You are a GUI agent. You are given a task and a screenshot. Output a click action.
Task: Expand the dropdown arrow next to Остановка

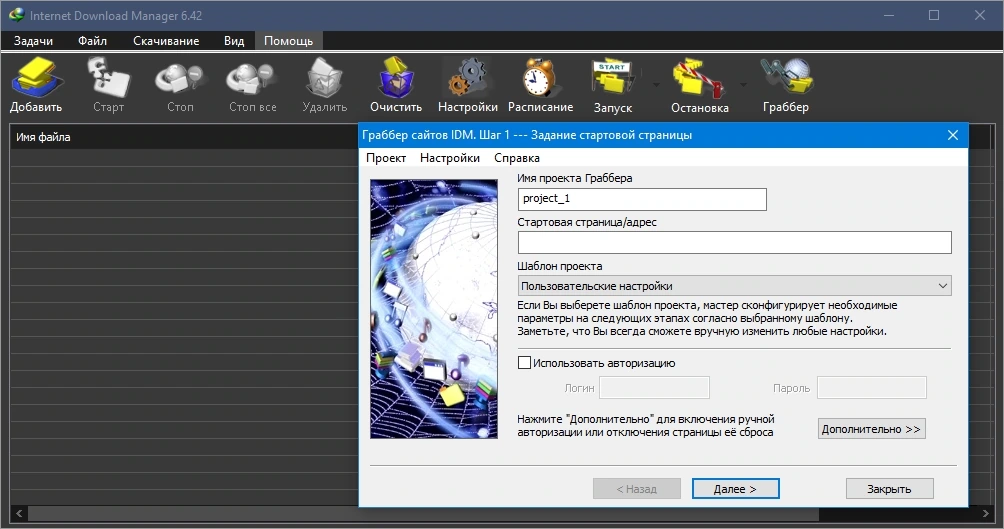tap(743, 85)
